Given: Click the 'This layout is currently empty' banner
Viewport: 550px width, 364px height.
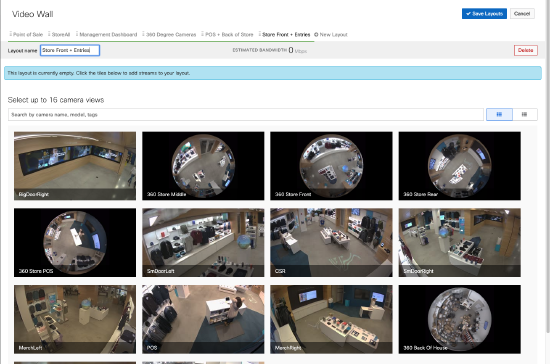Looking at the screenshot, I should [273, 73].
